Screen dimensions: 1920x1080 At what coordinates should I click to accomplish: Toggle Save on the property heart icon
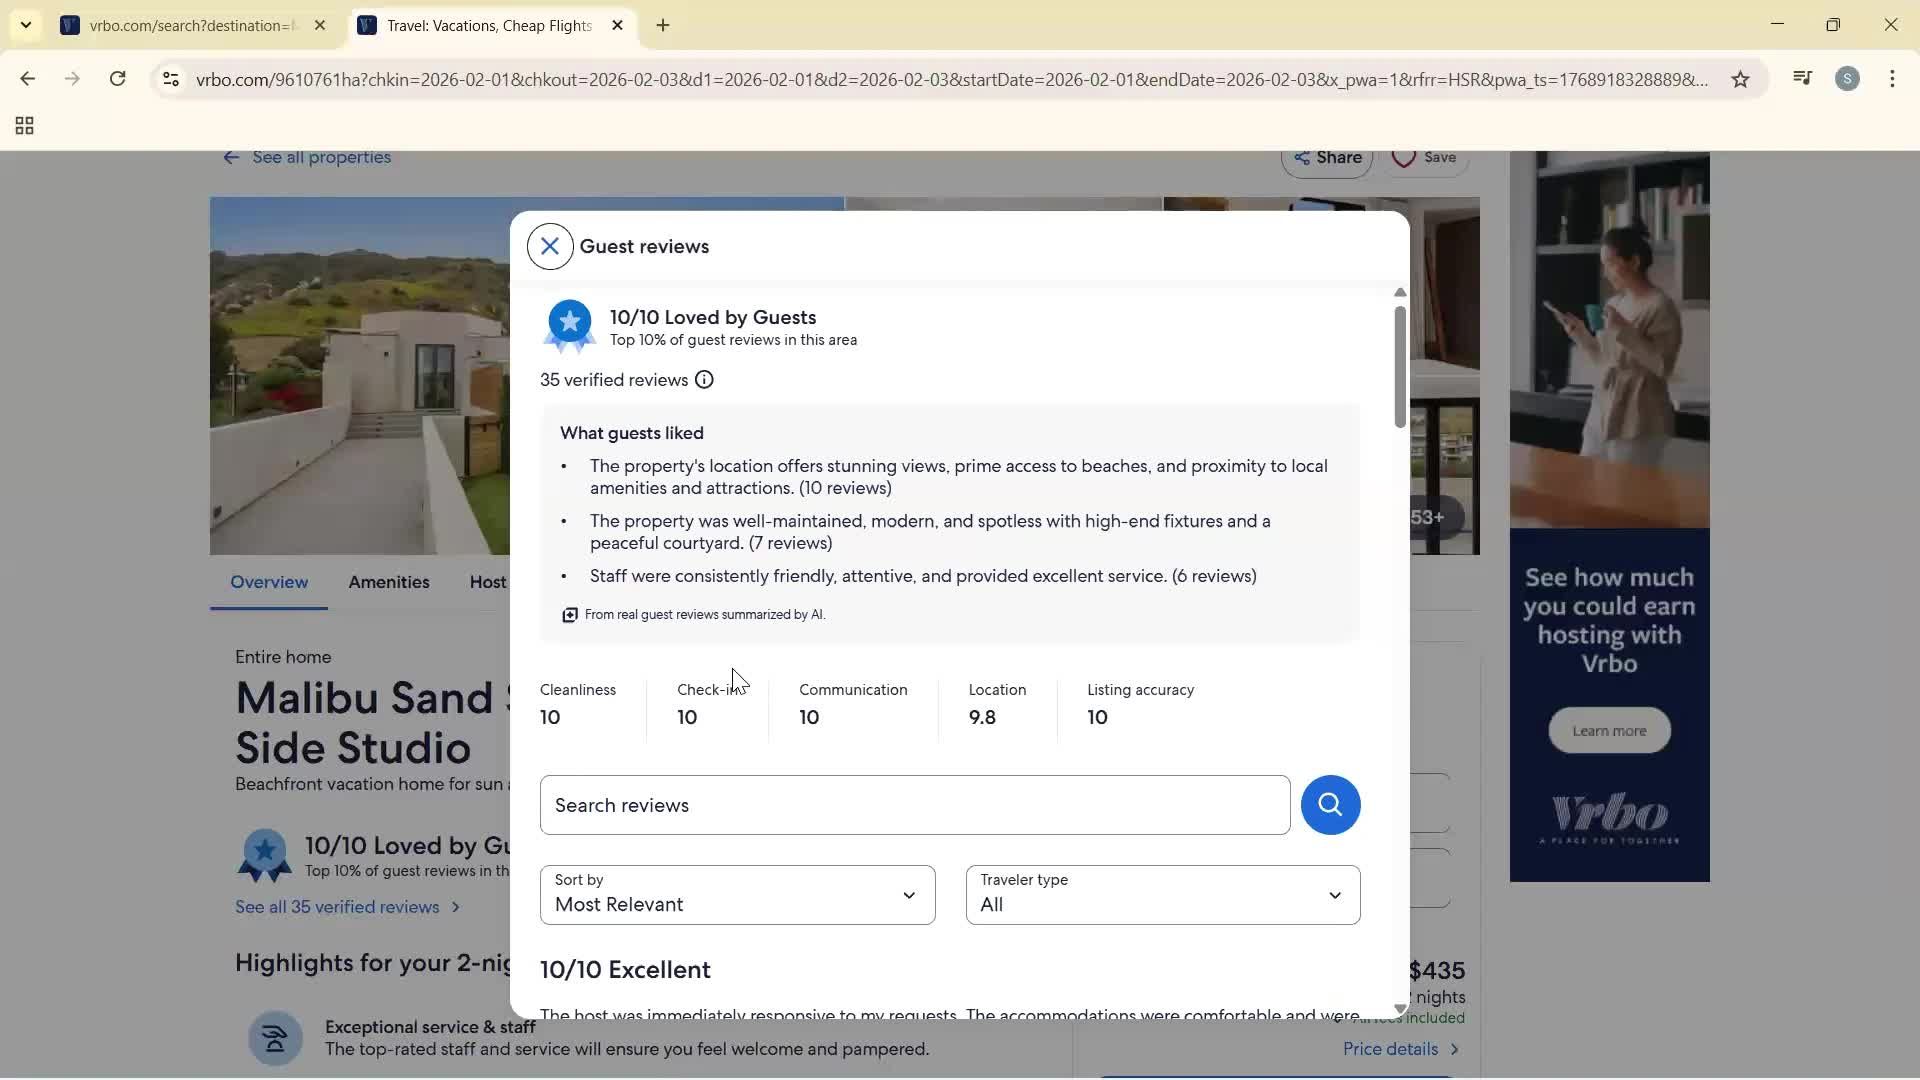(x=1406, y=157)
